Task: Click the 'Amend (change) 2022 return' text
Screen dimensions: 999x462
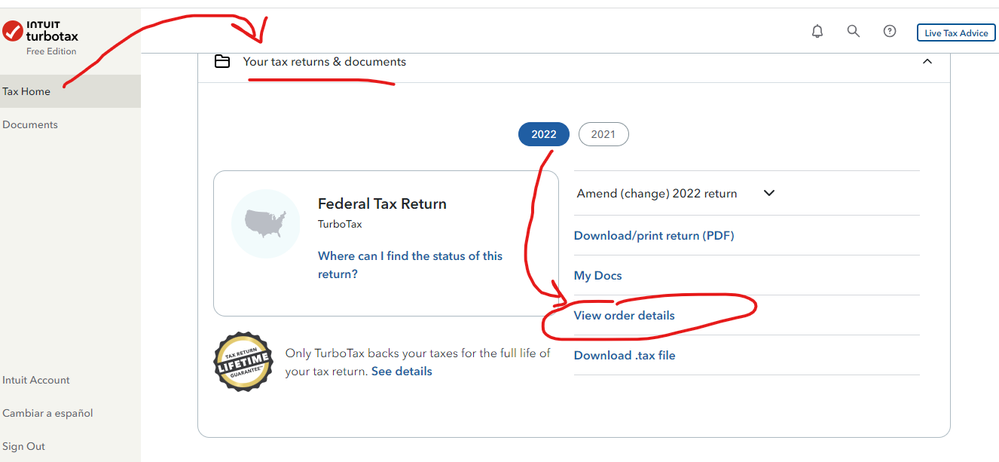Action: point(656,193)
